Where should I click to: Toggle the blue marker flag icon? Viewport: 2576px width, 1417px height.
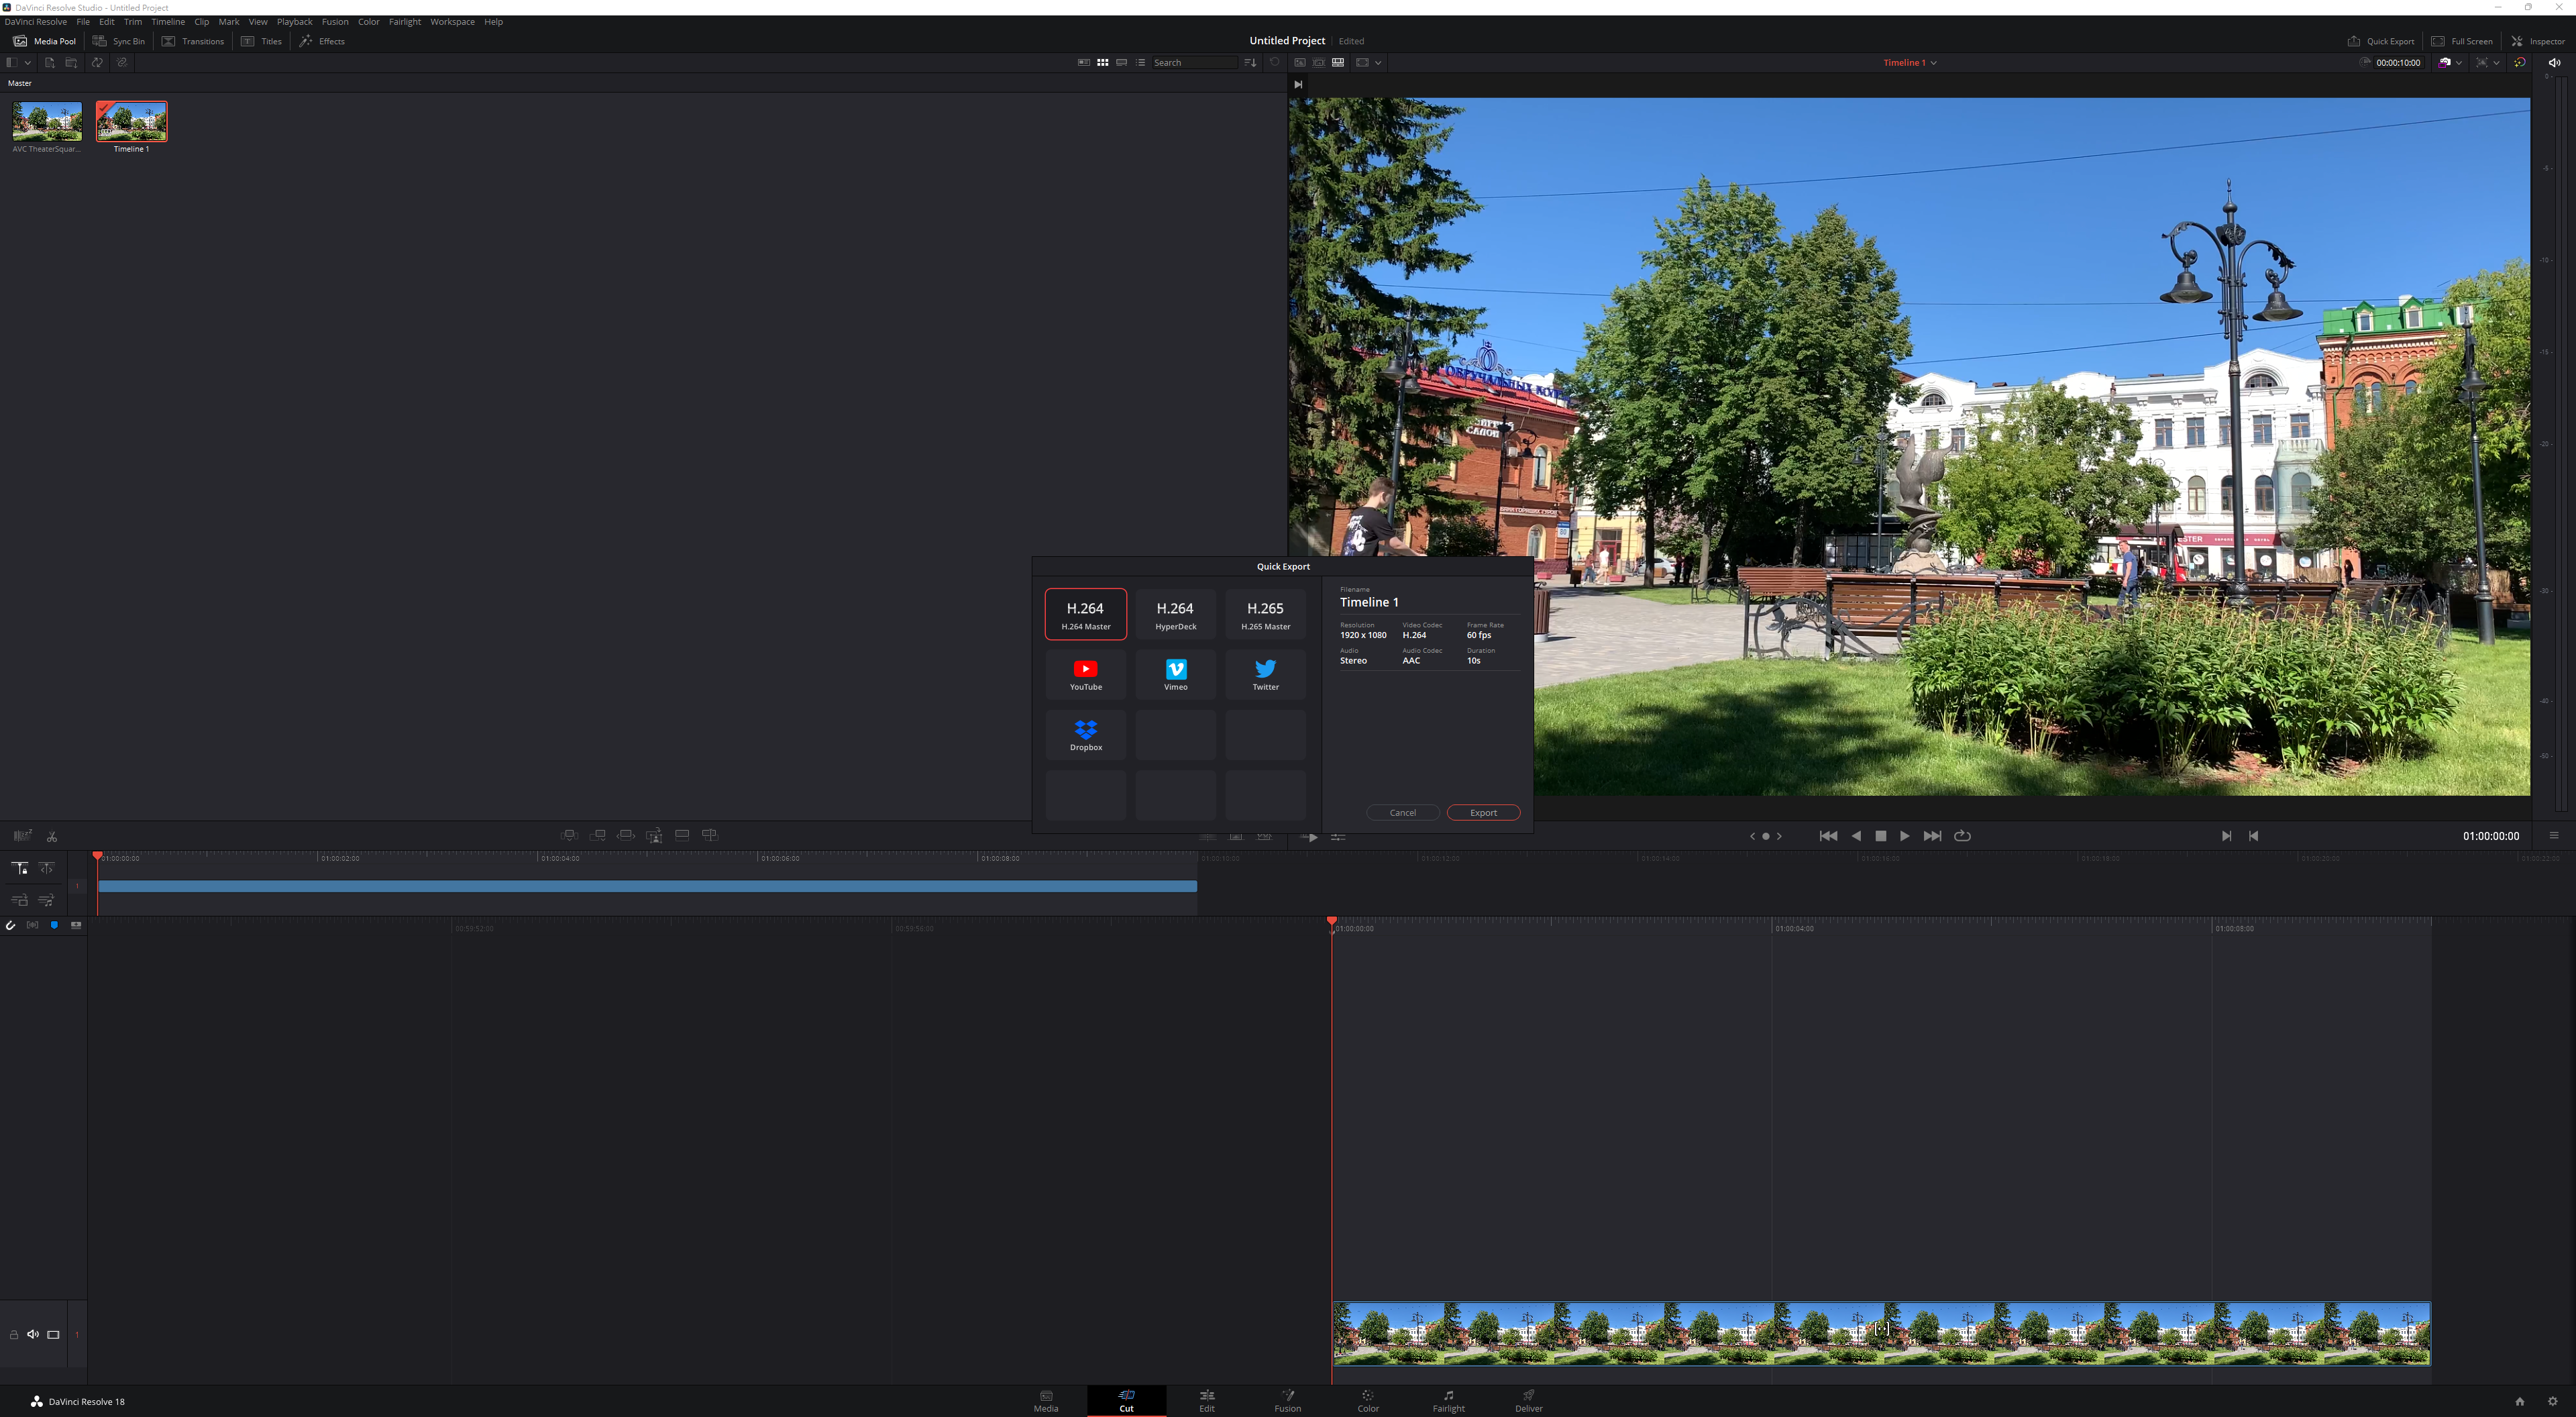tap(54, 925)
